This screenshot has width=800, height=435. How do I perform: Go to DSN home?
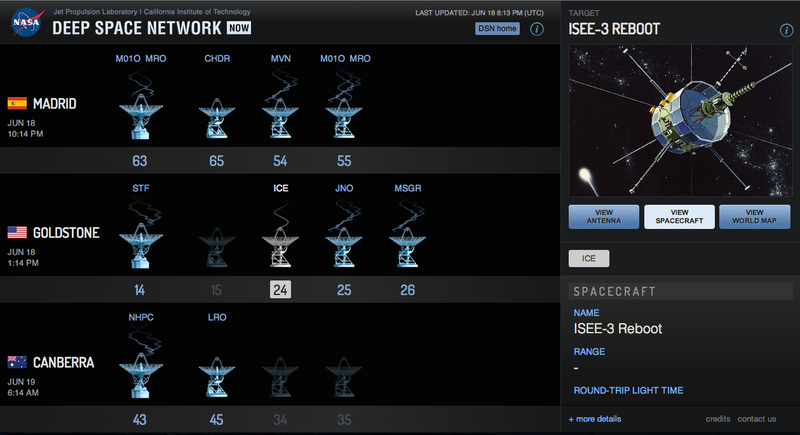tap(497, 29)
